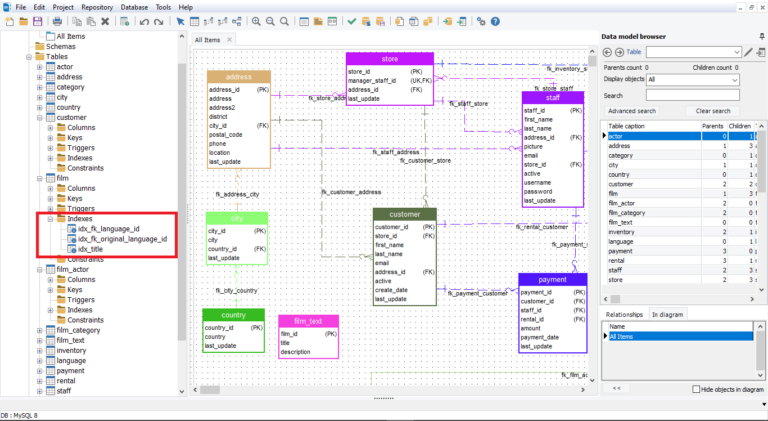Click the Print icon in the toolbar
The width and height of the screenshot is (768, 421).
pos(57,21)
